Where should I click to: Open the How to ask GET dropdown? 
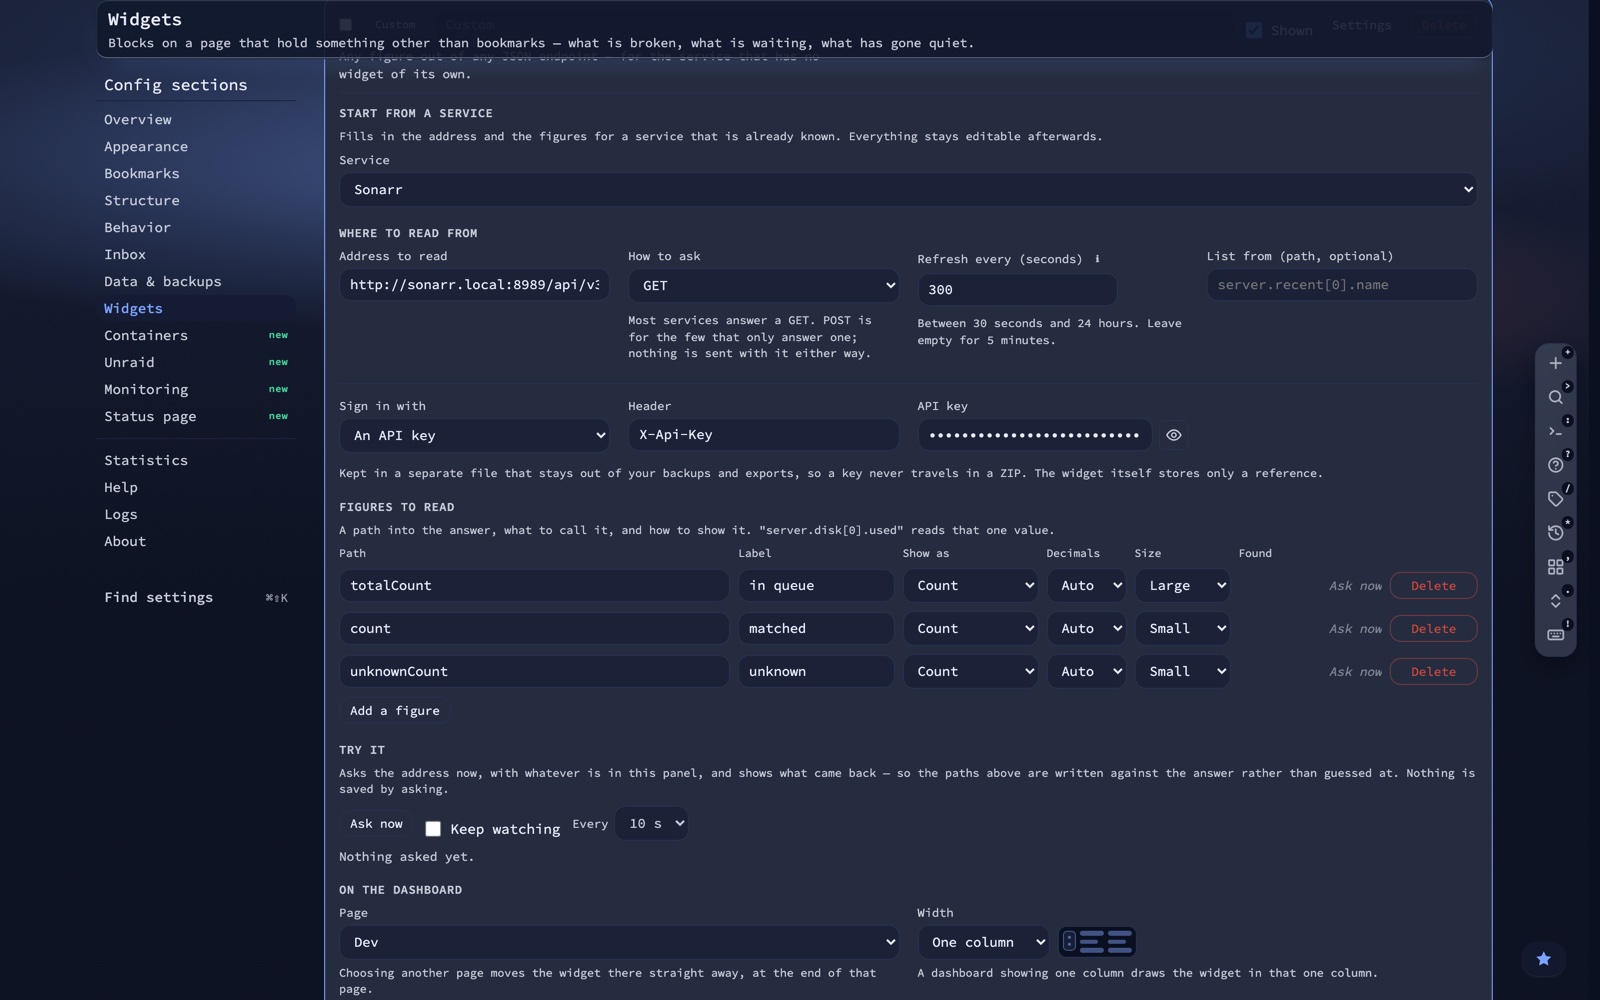click(763, 286)
